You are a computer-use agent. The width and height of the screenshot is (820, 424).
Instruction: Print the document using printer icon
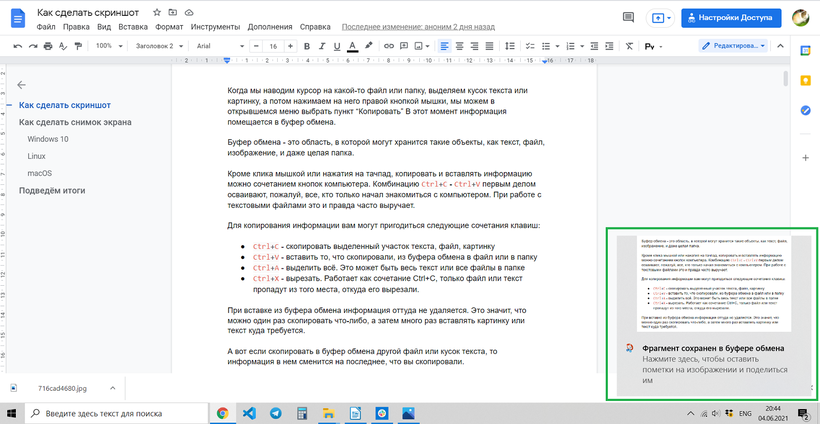click(x=50, y=46)
